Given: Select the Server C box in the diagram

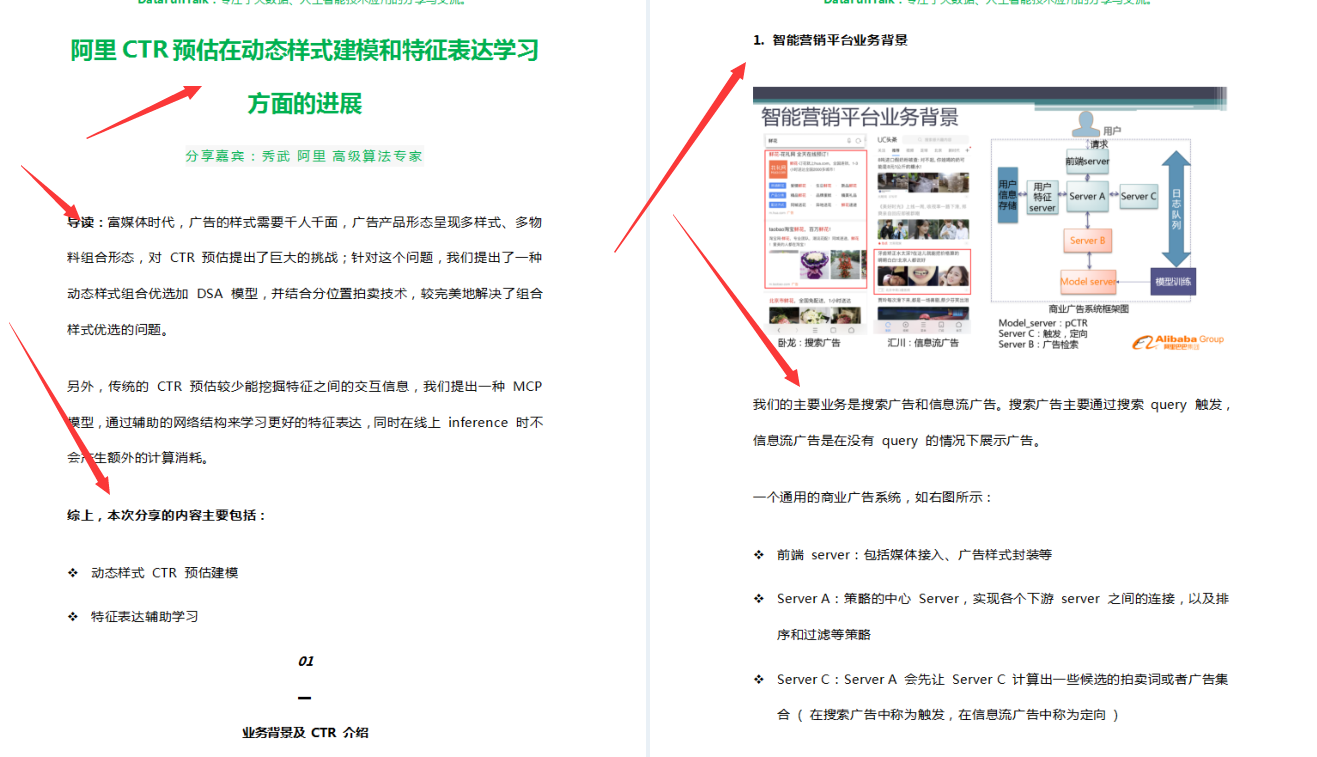Looking at the screenshot, I should point(1138,196).
